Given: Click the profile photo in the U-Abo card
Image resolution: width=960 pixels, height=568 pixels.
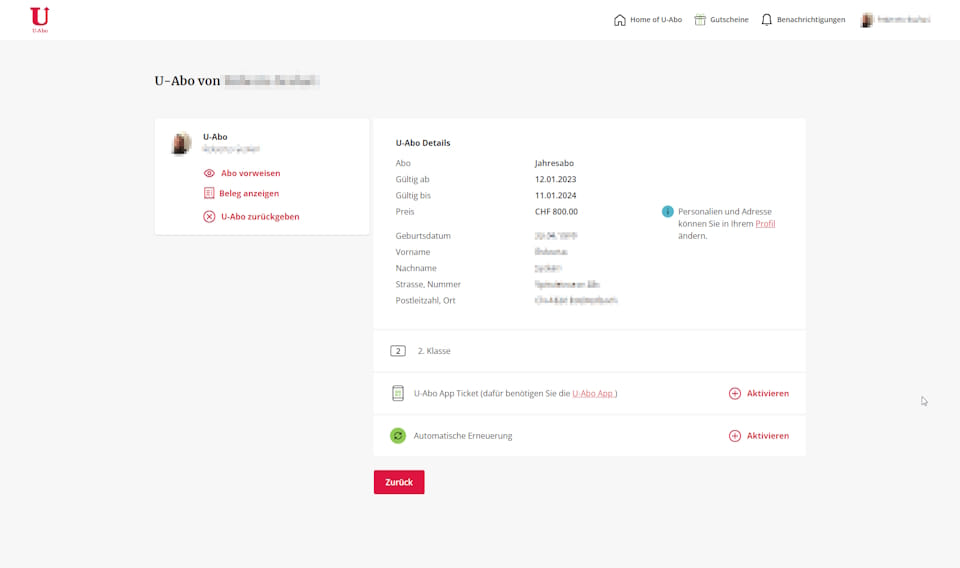Looking at the screenshot, I should [181, 144].
